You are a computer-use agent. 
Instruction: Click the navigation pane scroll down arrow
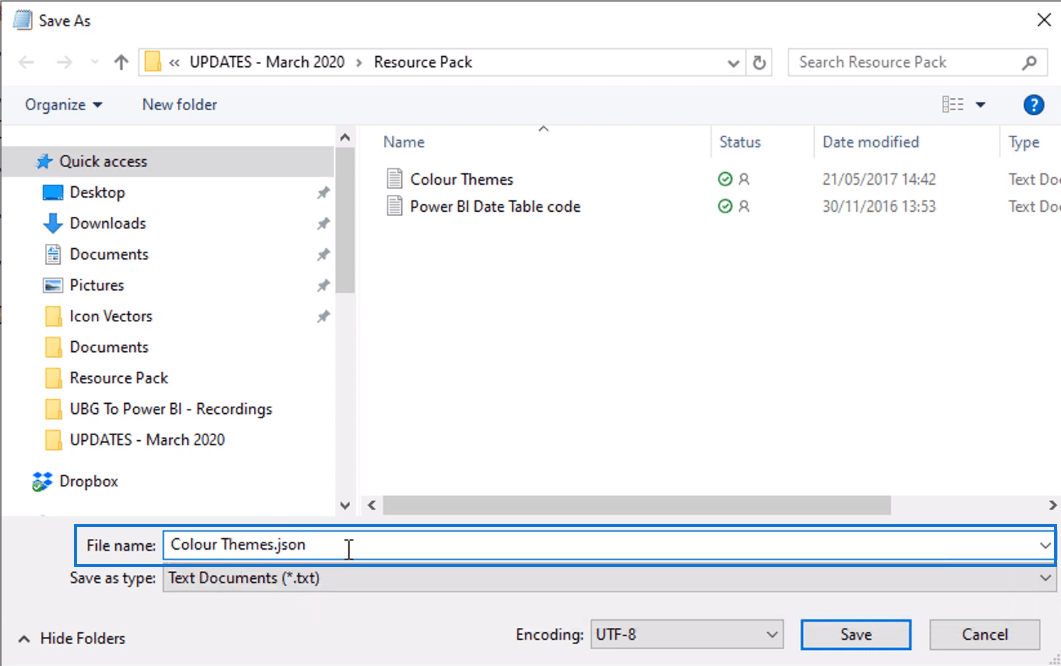[x=345, y=506]
